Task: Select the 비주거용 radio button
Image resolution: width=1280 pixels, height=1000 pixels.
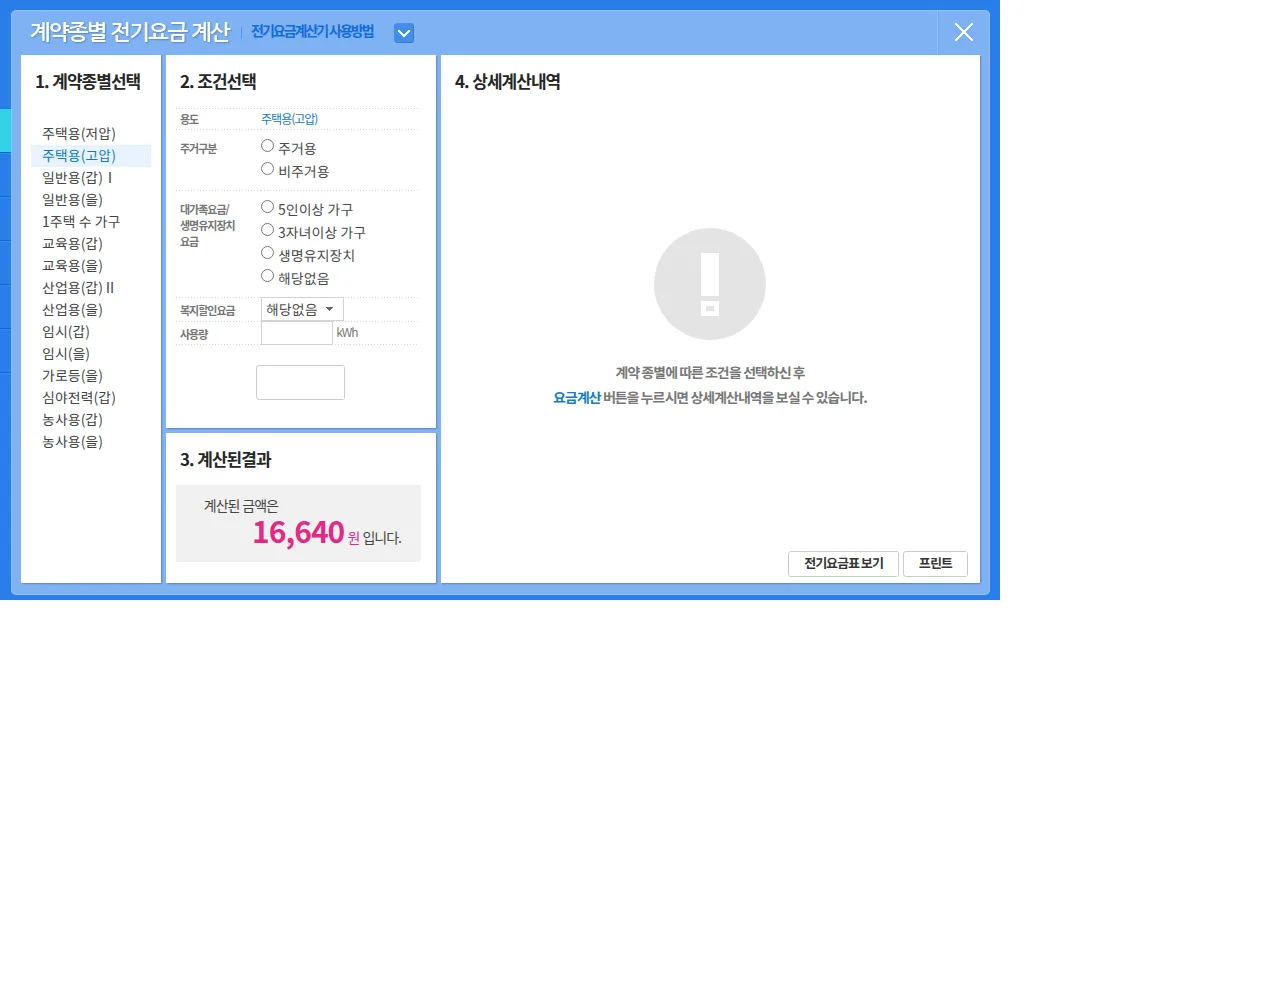Action: coord(267,169)
